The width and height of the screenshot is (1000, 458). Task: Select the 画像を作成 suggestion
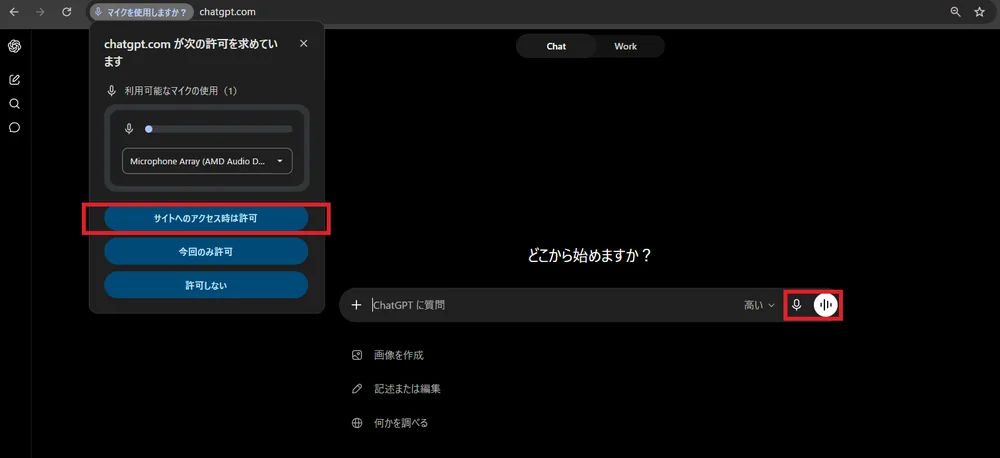[x=388, y=355]
